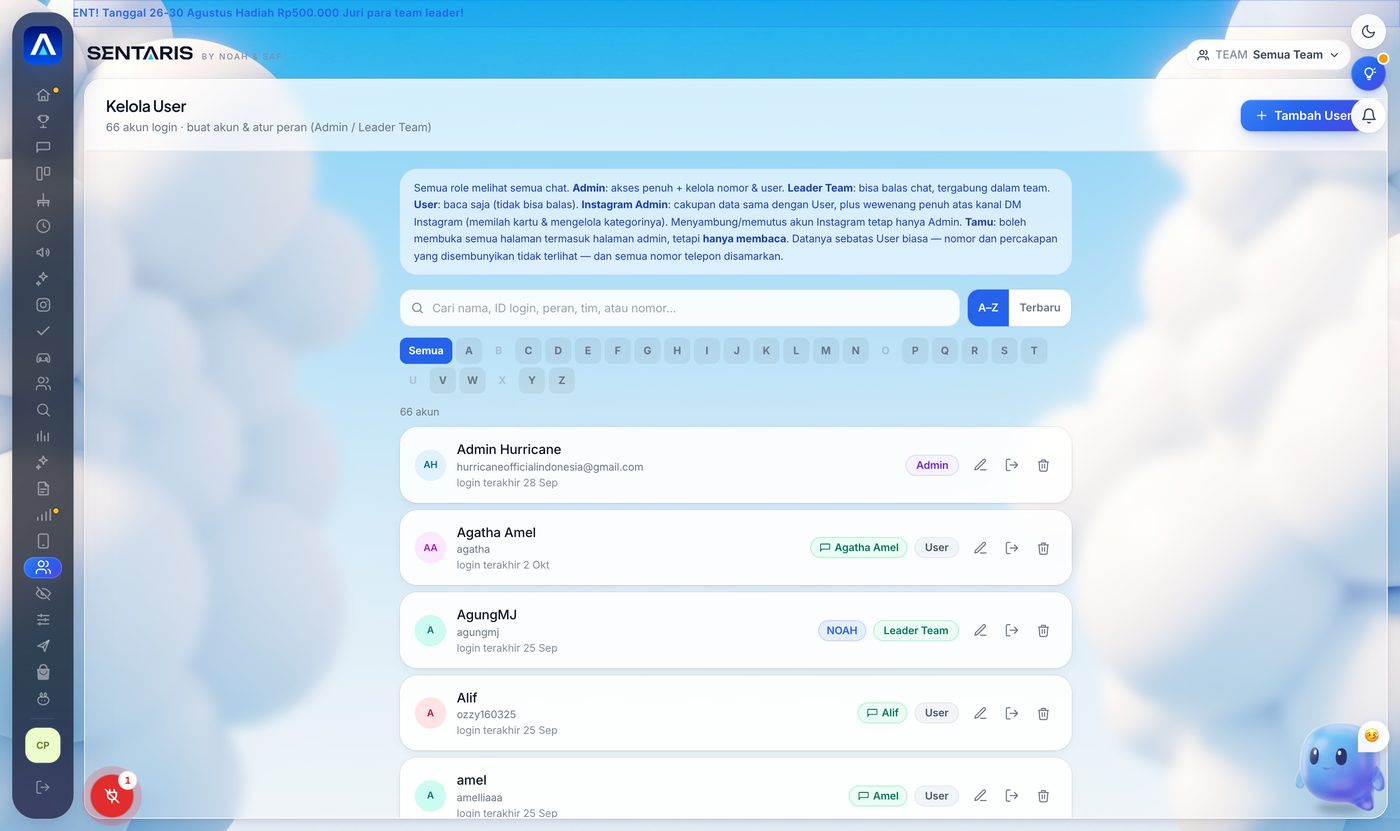1400x831 pixels.
Task: Open the kanban board icon in the sidebar
Action: (x=43, y=173)
